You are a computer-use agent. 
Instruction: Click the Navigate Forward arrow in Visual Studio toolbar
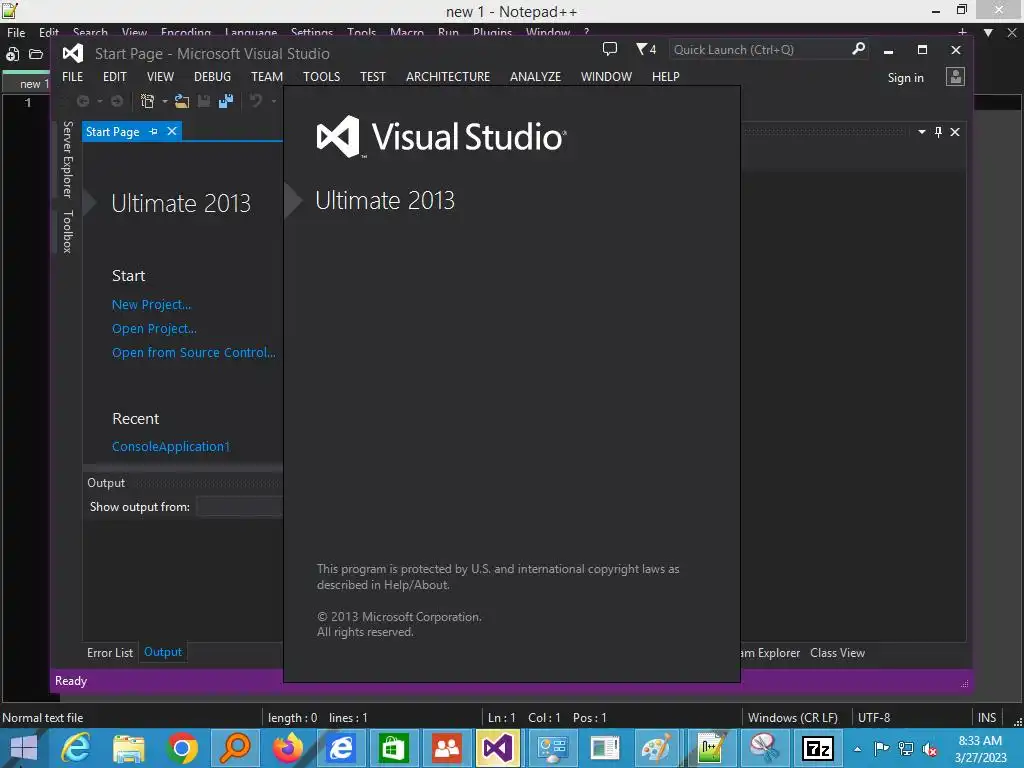pos(117,101)
